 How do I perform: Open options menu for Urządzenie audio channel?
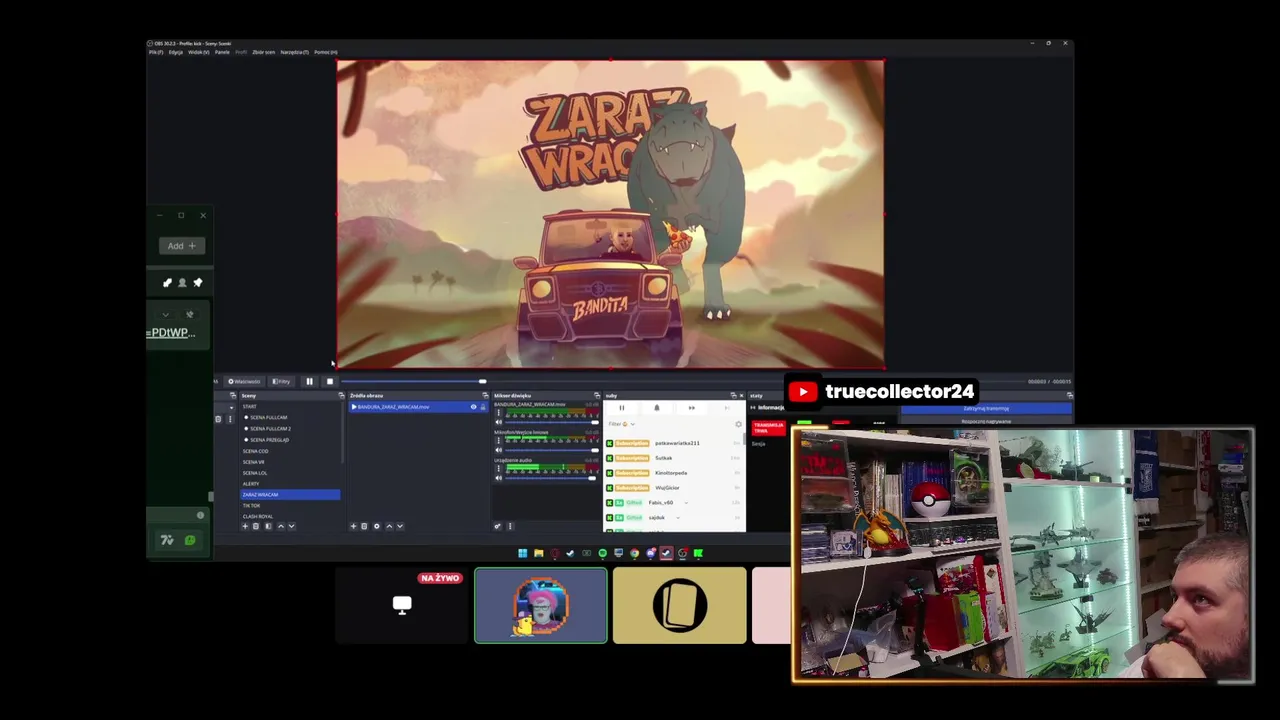pyautogui.click(x=499, y=468)
